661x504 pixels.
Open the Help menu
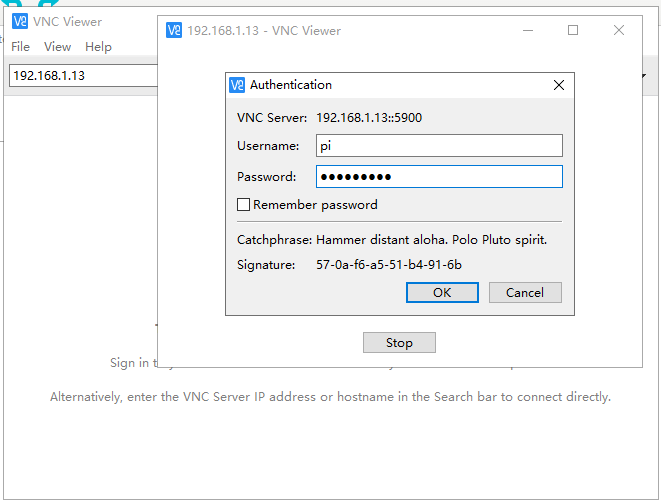coord(98,47)
